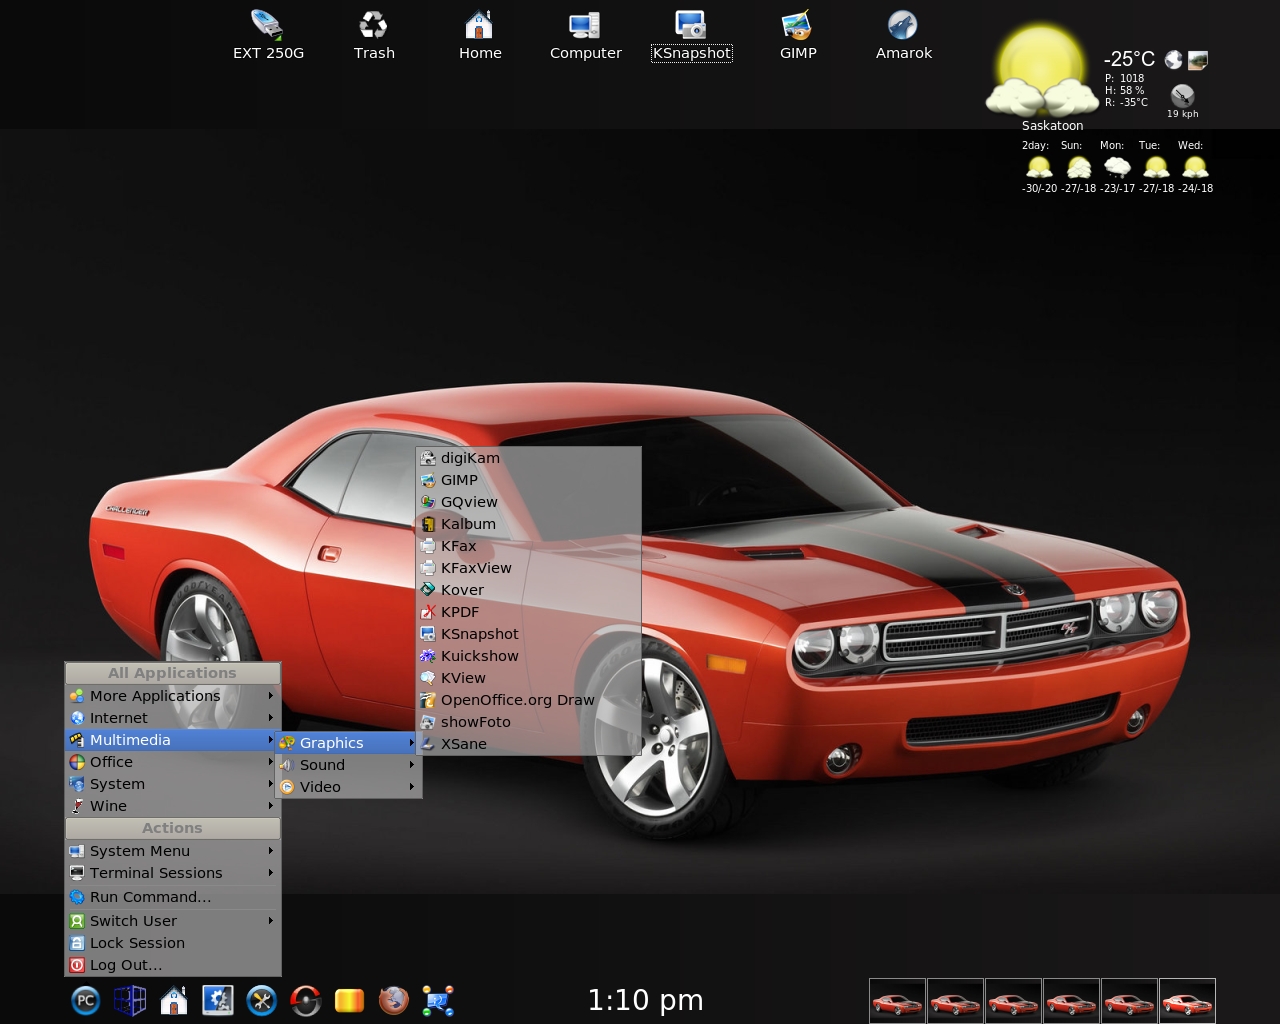Viewport: 1280px width, 1024px height.
Task: Launch Kalbum from the Graphics menu
Action: 528,524
